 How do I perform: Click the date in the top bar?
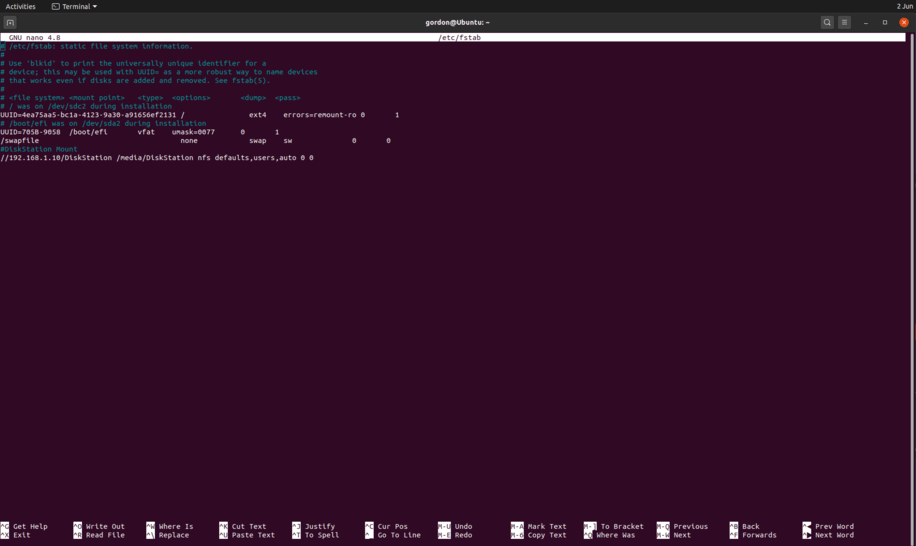coord(904,6)
